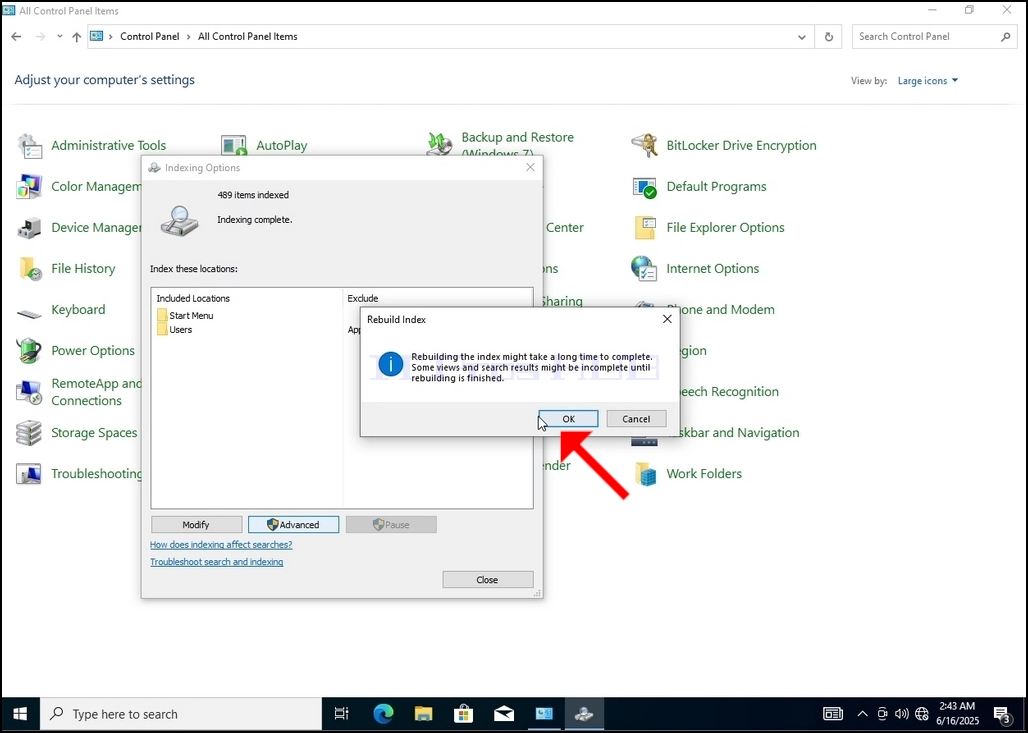
Task: Click 'Control Panel' breadcrumb
Action: [149, 37]
